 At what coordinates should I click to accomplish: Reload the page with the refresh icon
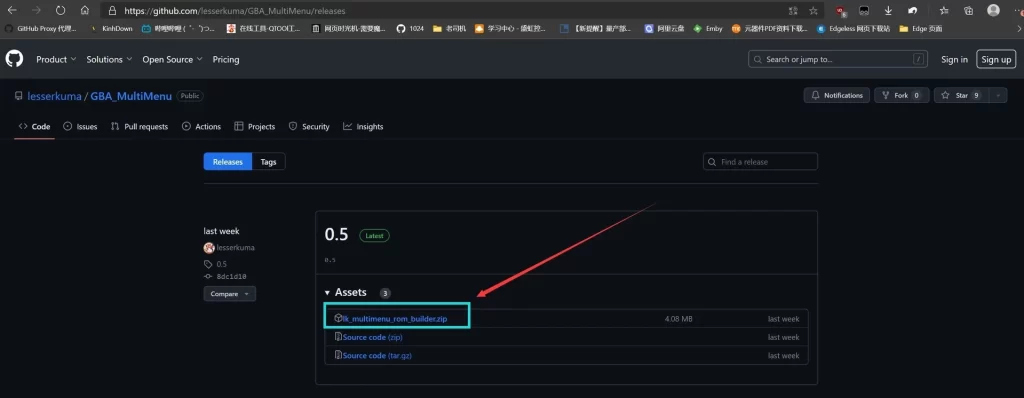point(60,10)
